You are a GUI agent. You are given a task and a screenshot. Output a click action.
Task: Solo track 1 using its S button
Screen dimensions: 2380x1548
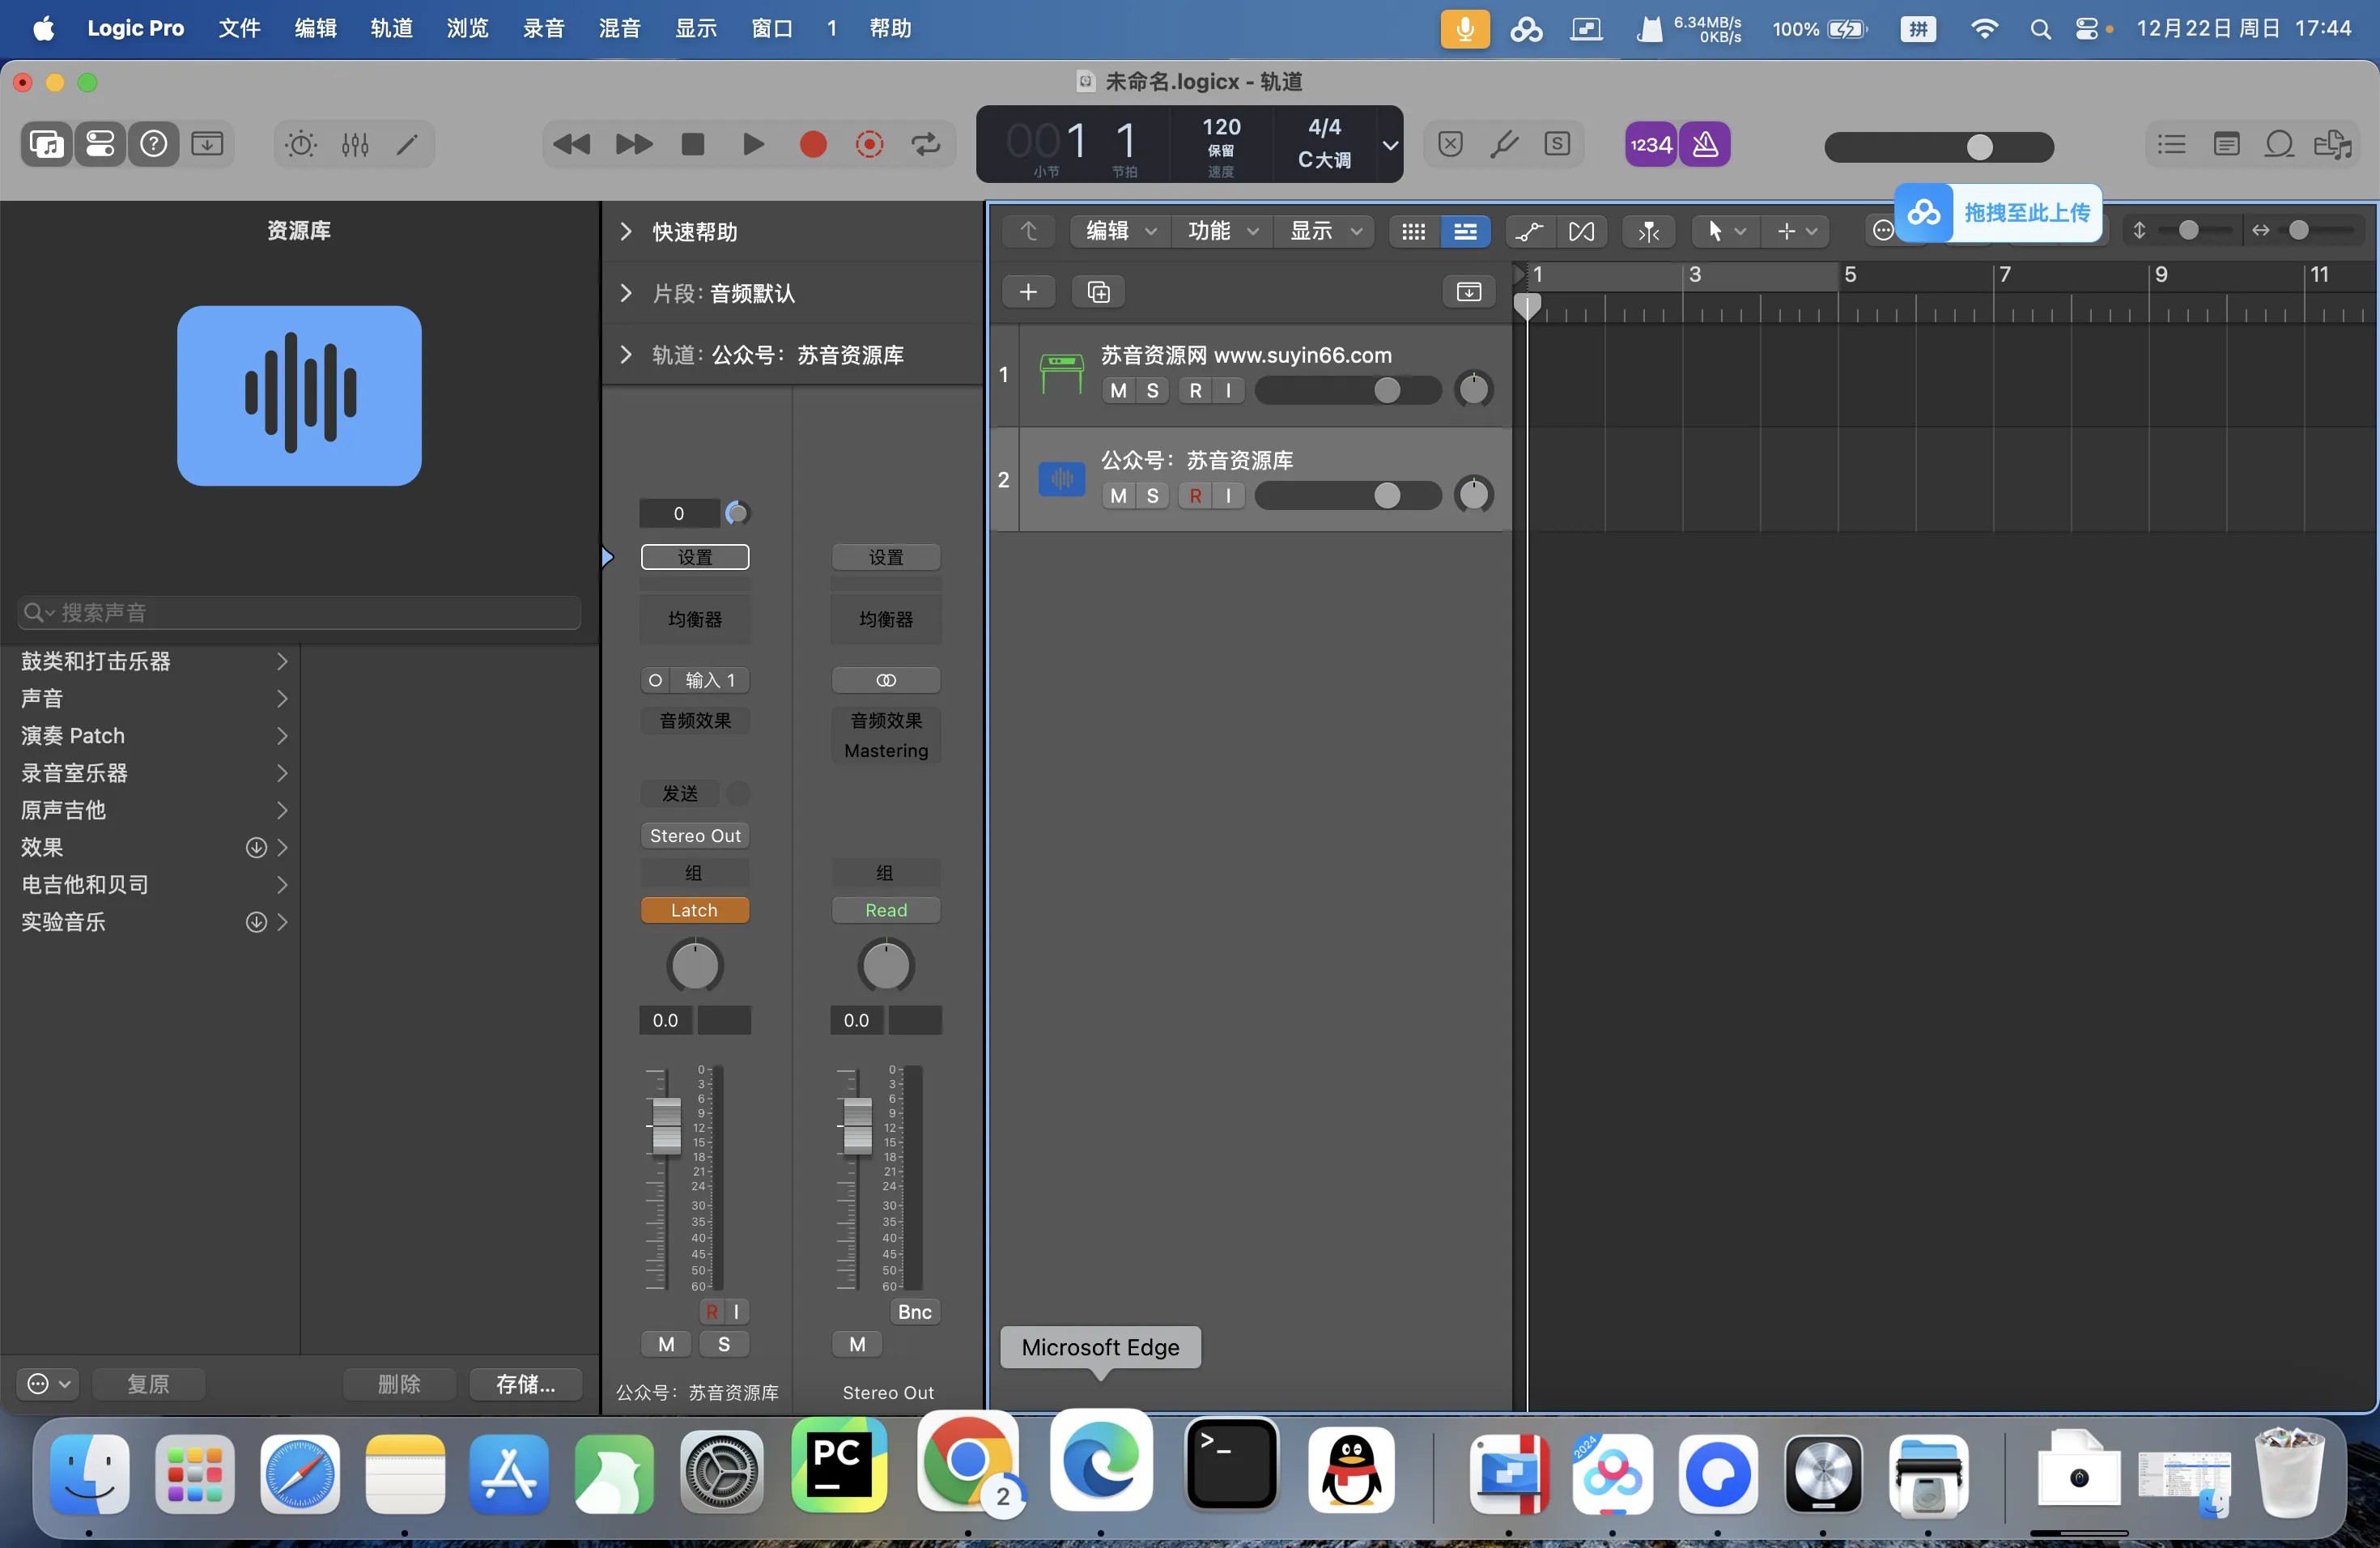point(1152,390)
